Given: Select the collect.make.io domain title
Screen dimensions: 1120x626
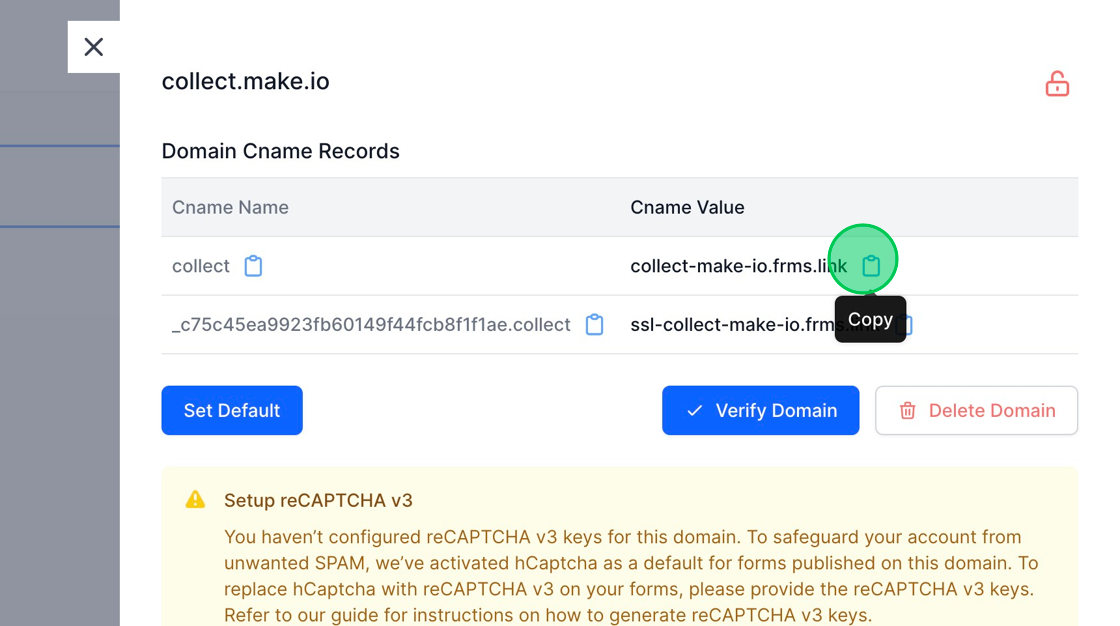Looking at the screenshot, I should (245, 81).
